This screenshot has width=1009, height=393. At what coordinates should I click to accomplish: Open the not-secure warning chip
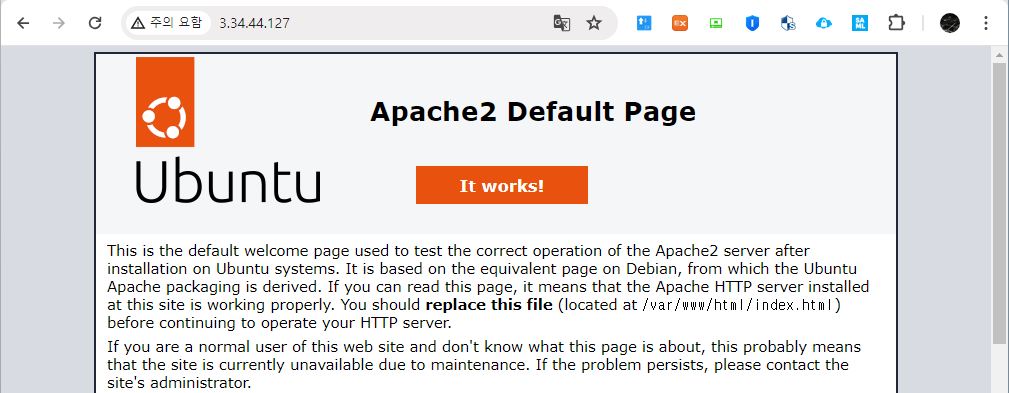(x=168, y=23)
